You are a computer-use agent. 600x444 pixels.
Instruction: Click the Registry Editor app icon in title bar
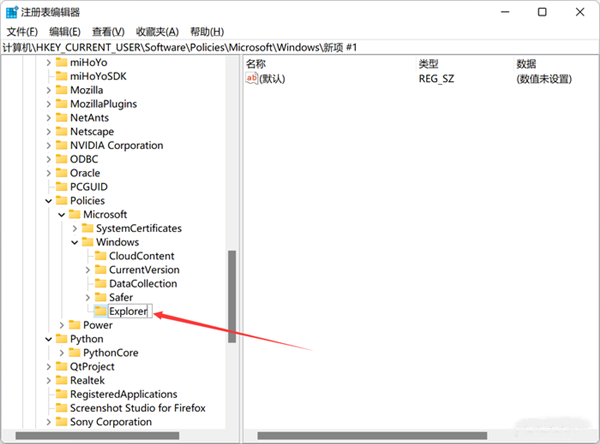click(x=11, y=12)
